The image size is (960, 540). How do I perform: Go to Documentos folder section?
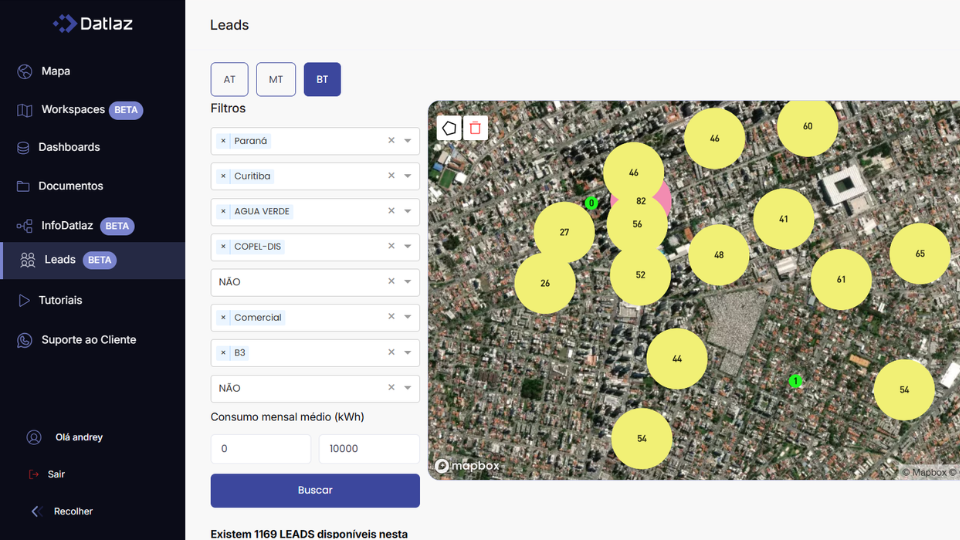click(70, 186)
